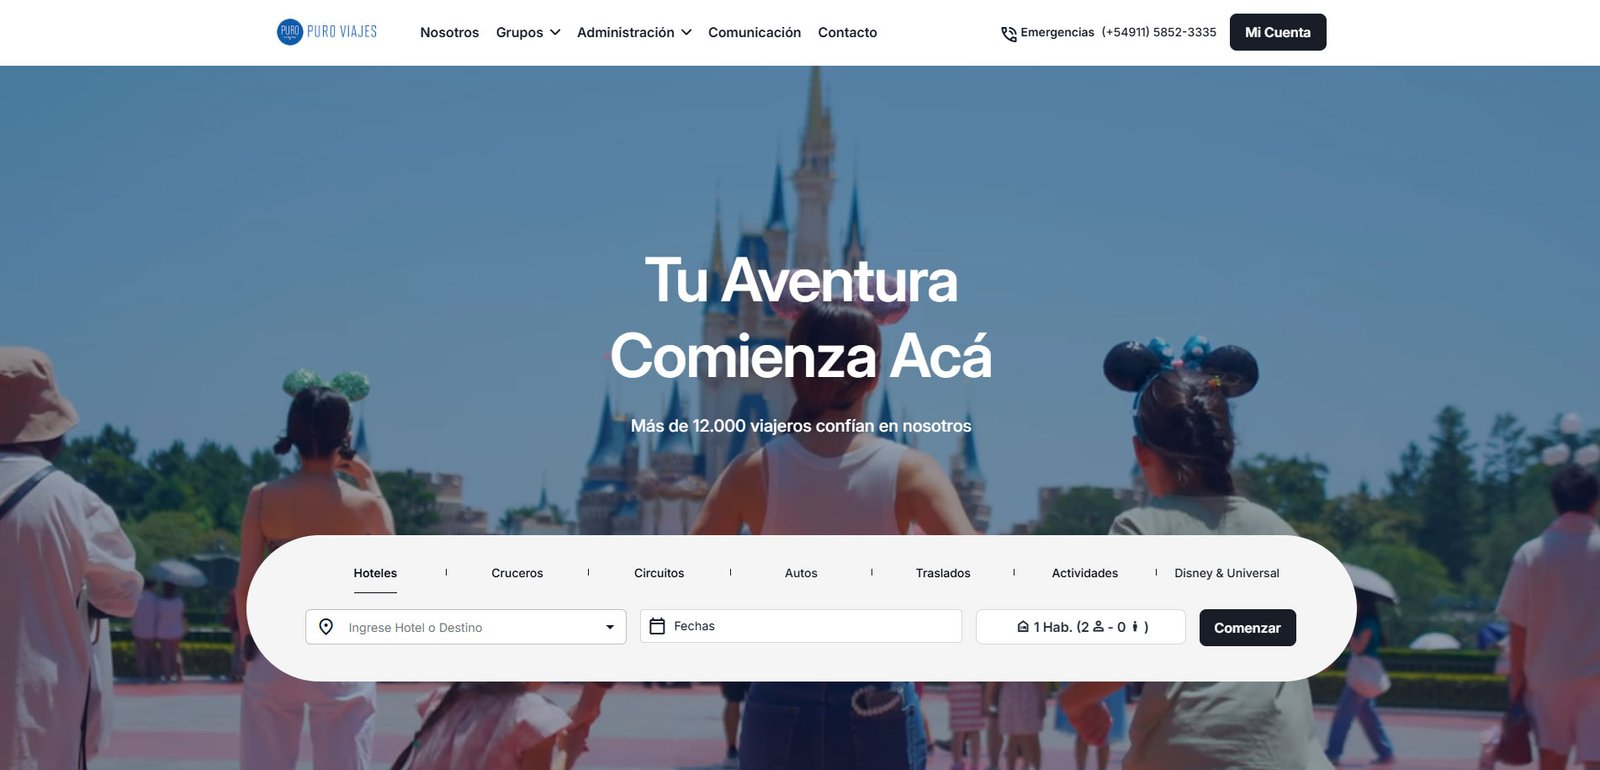
Task: Expand the Administración menu
Action: click(x=634, y=32)
